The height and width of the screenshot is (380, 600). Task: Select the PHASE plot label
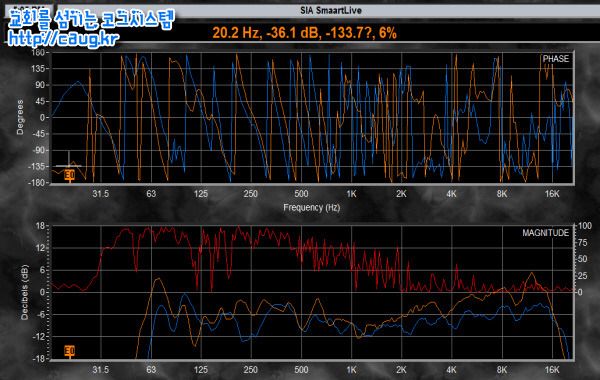coord(556,59)
